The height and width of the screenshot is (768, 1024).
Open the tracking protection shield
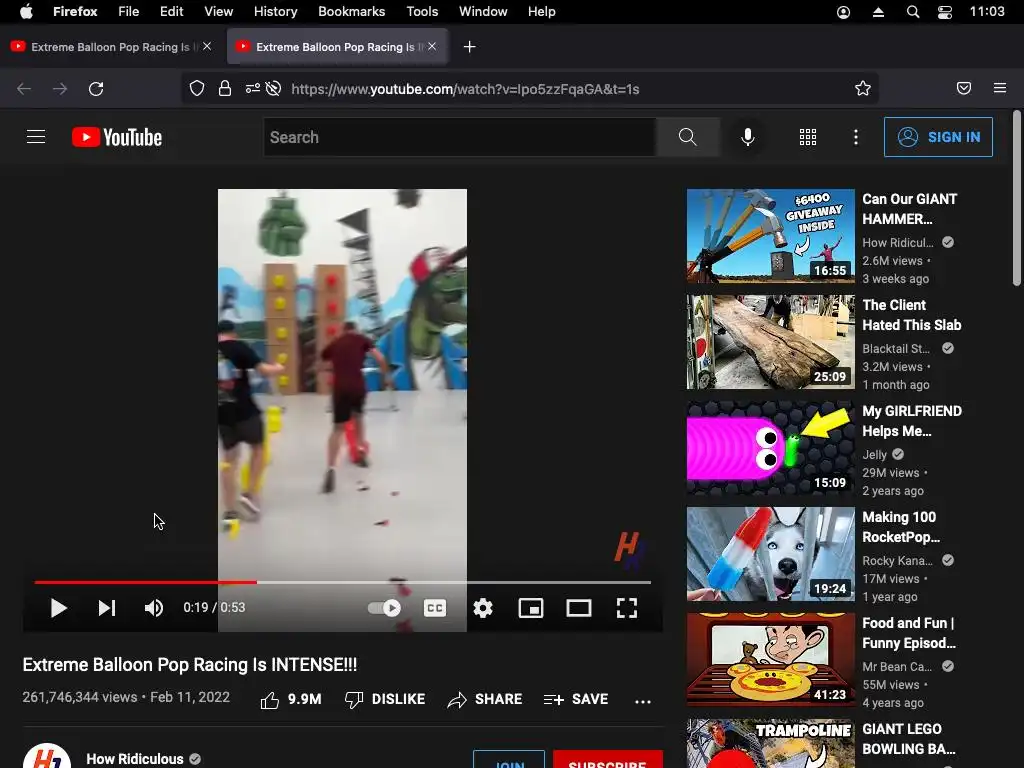(197, 89)
